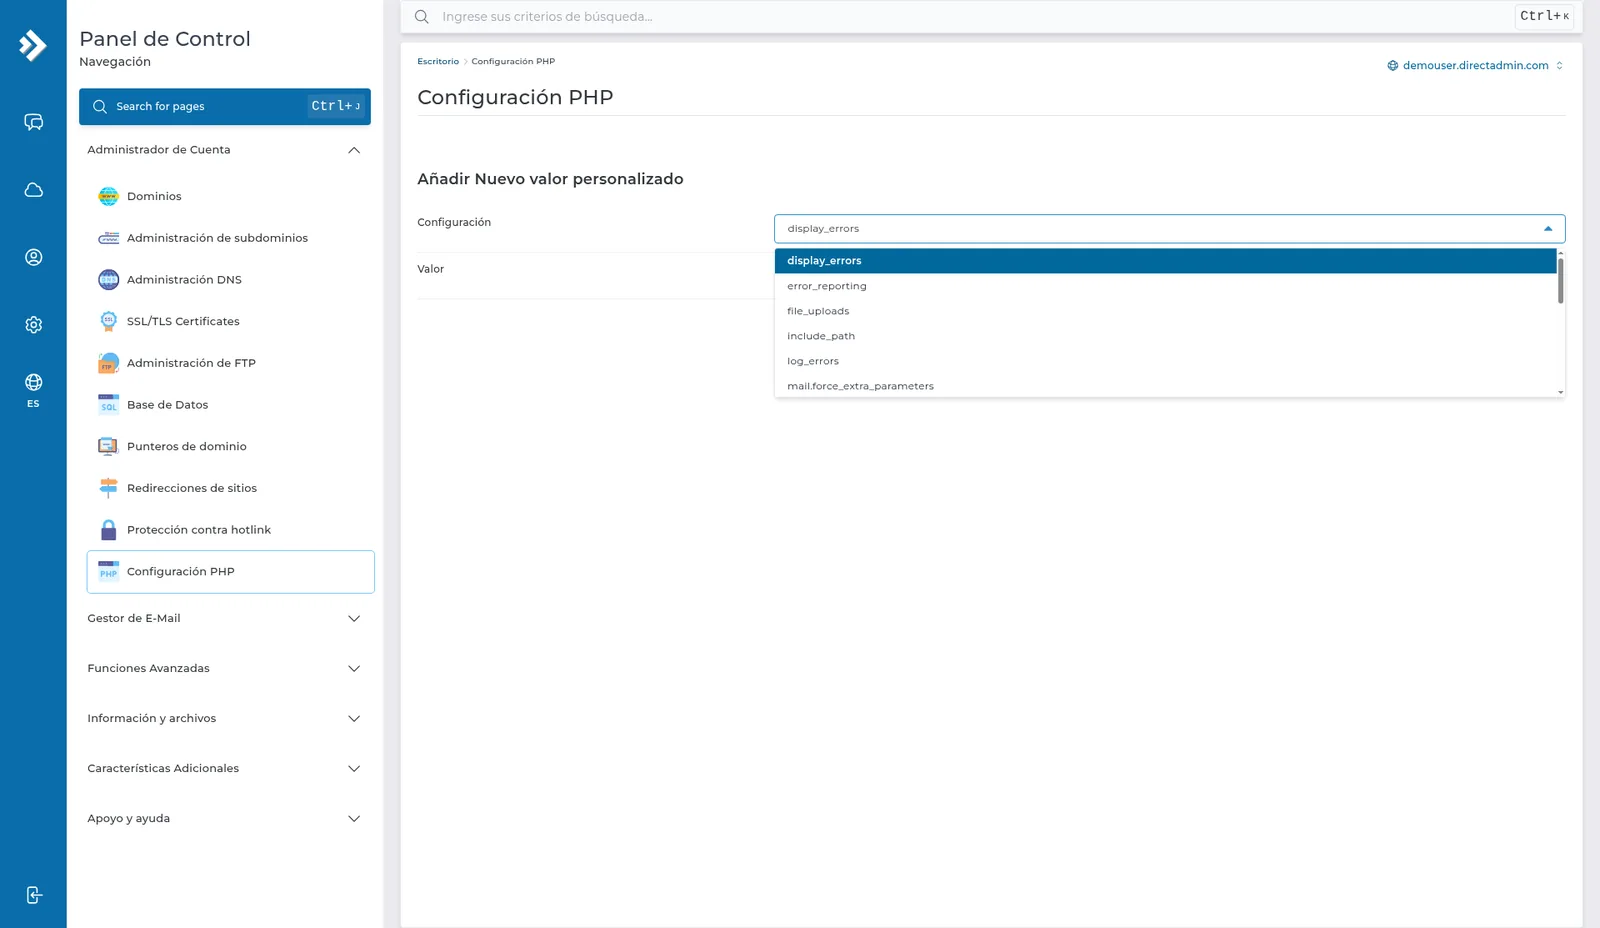This screenshot has width=1600, height=928.
Task: Expand Características Adicionales section
Action: (x=225, y=768)
